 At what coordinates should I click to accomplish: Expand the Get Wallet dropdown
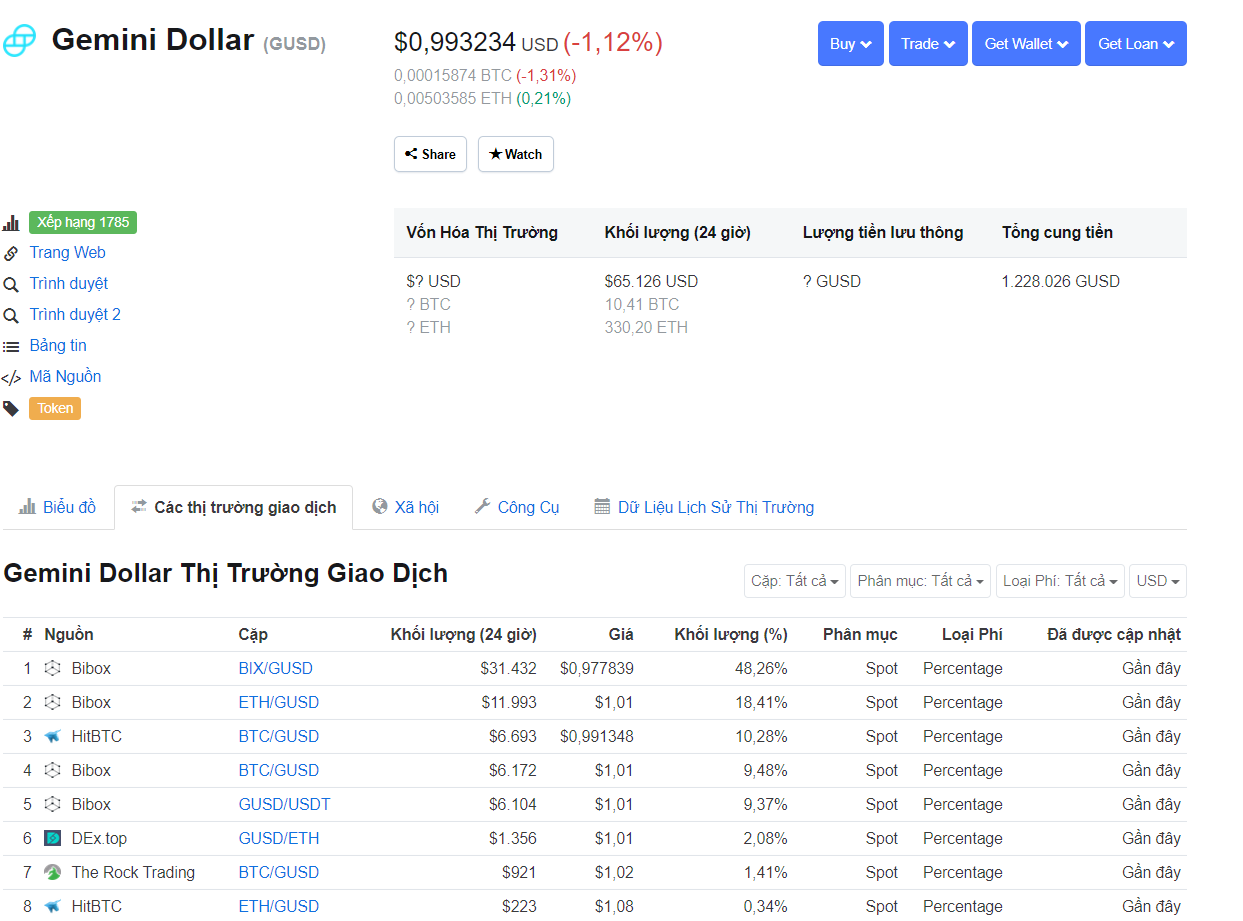pos(1026,44)
